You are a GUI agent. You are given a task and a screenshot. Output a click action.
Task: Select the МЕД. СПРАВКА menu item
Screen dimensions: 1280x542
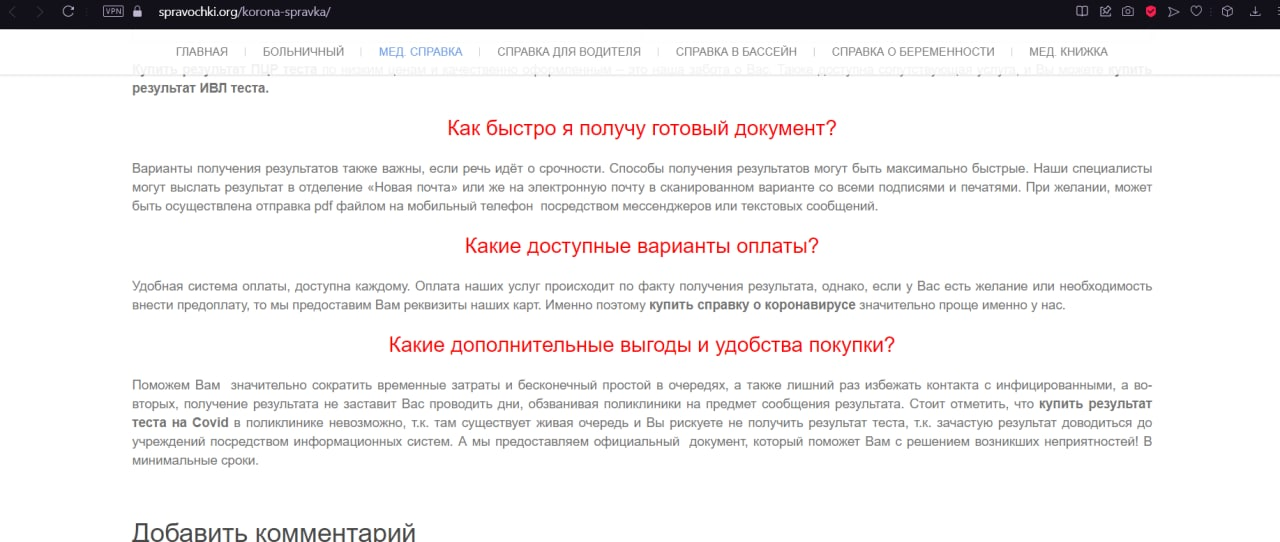point(420,52)
